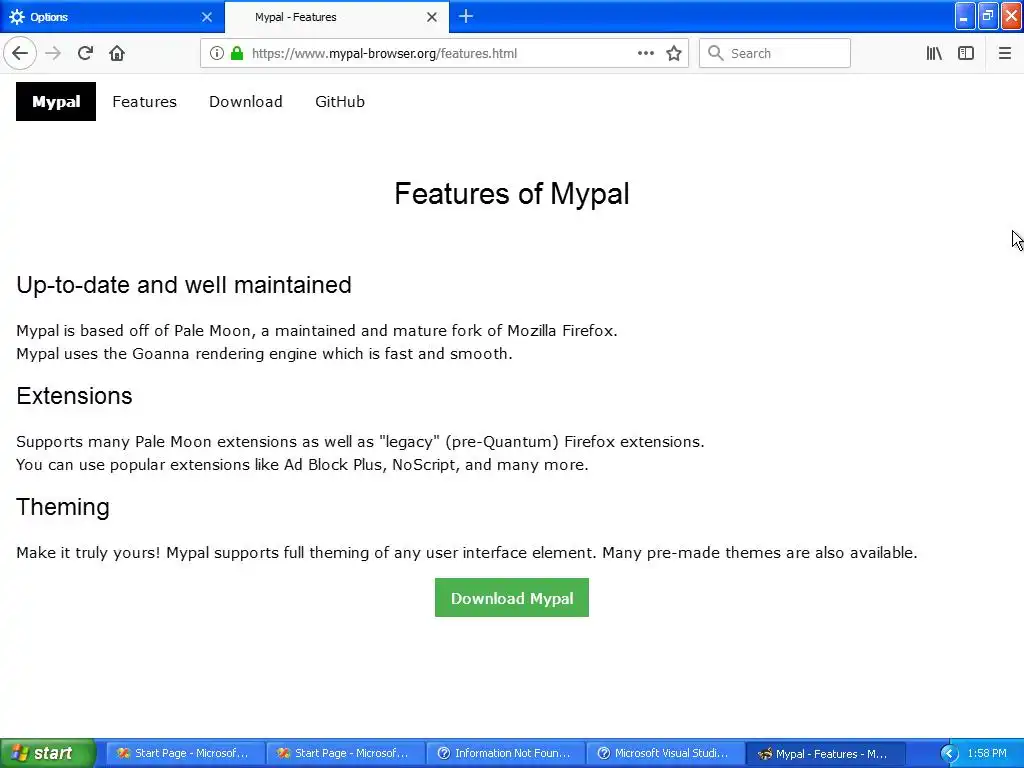Show site information icon in address bar
The height and width of the screenshot is (768, 1024).
pyautogui.click(x=216, y=53)
